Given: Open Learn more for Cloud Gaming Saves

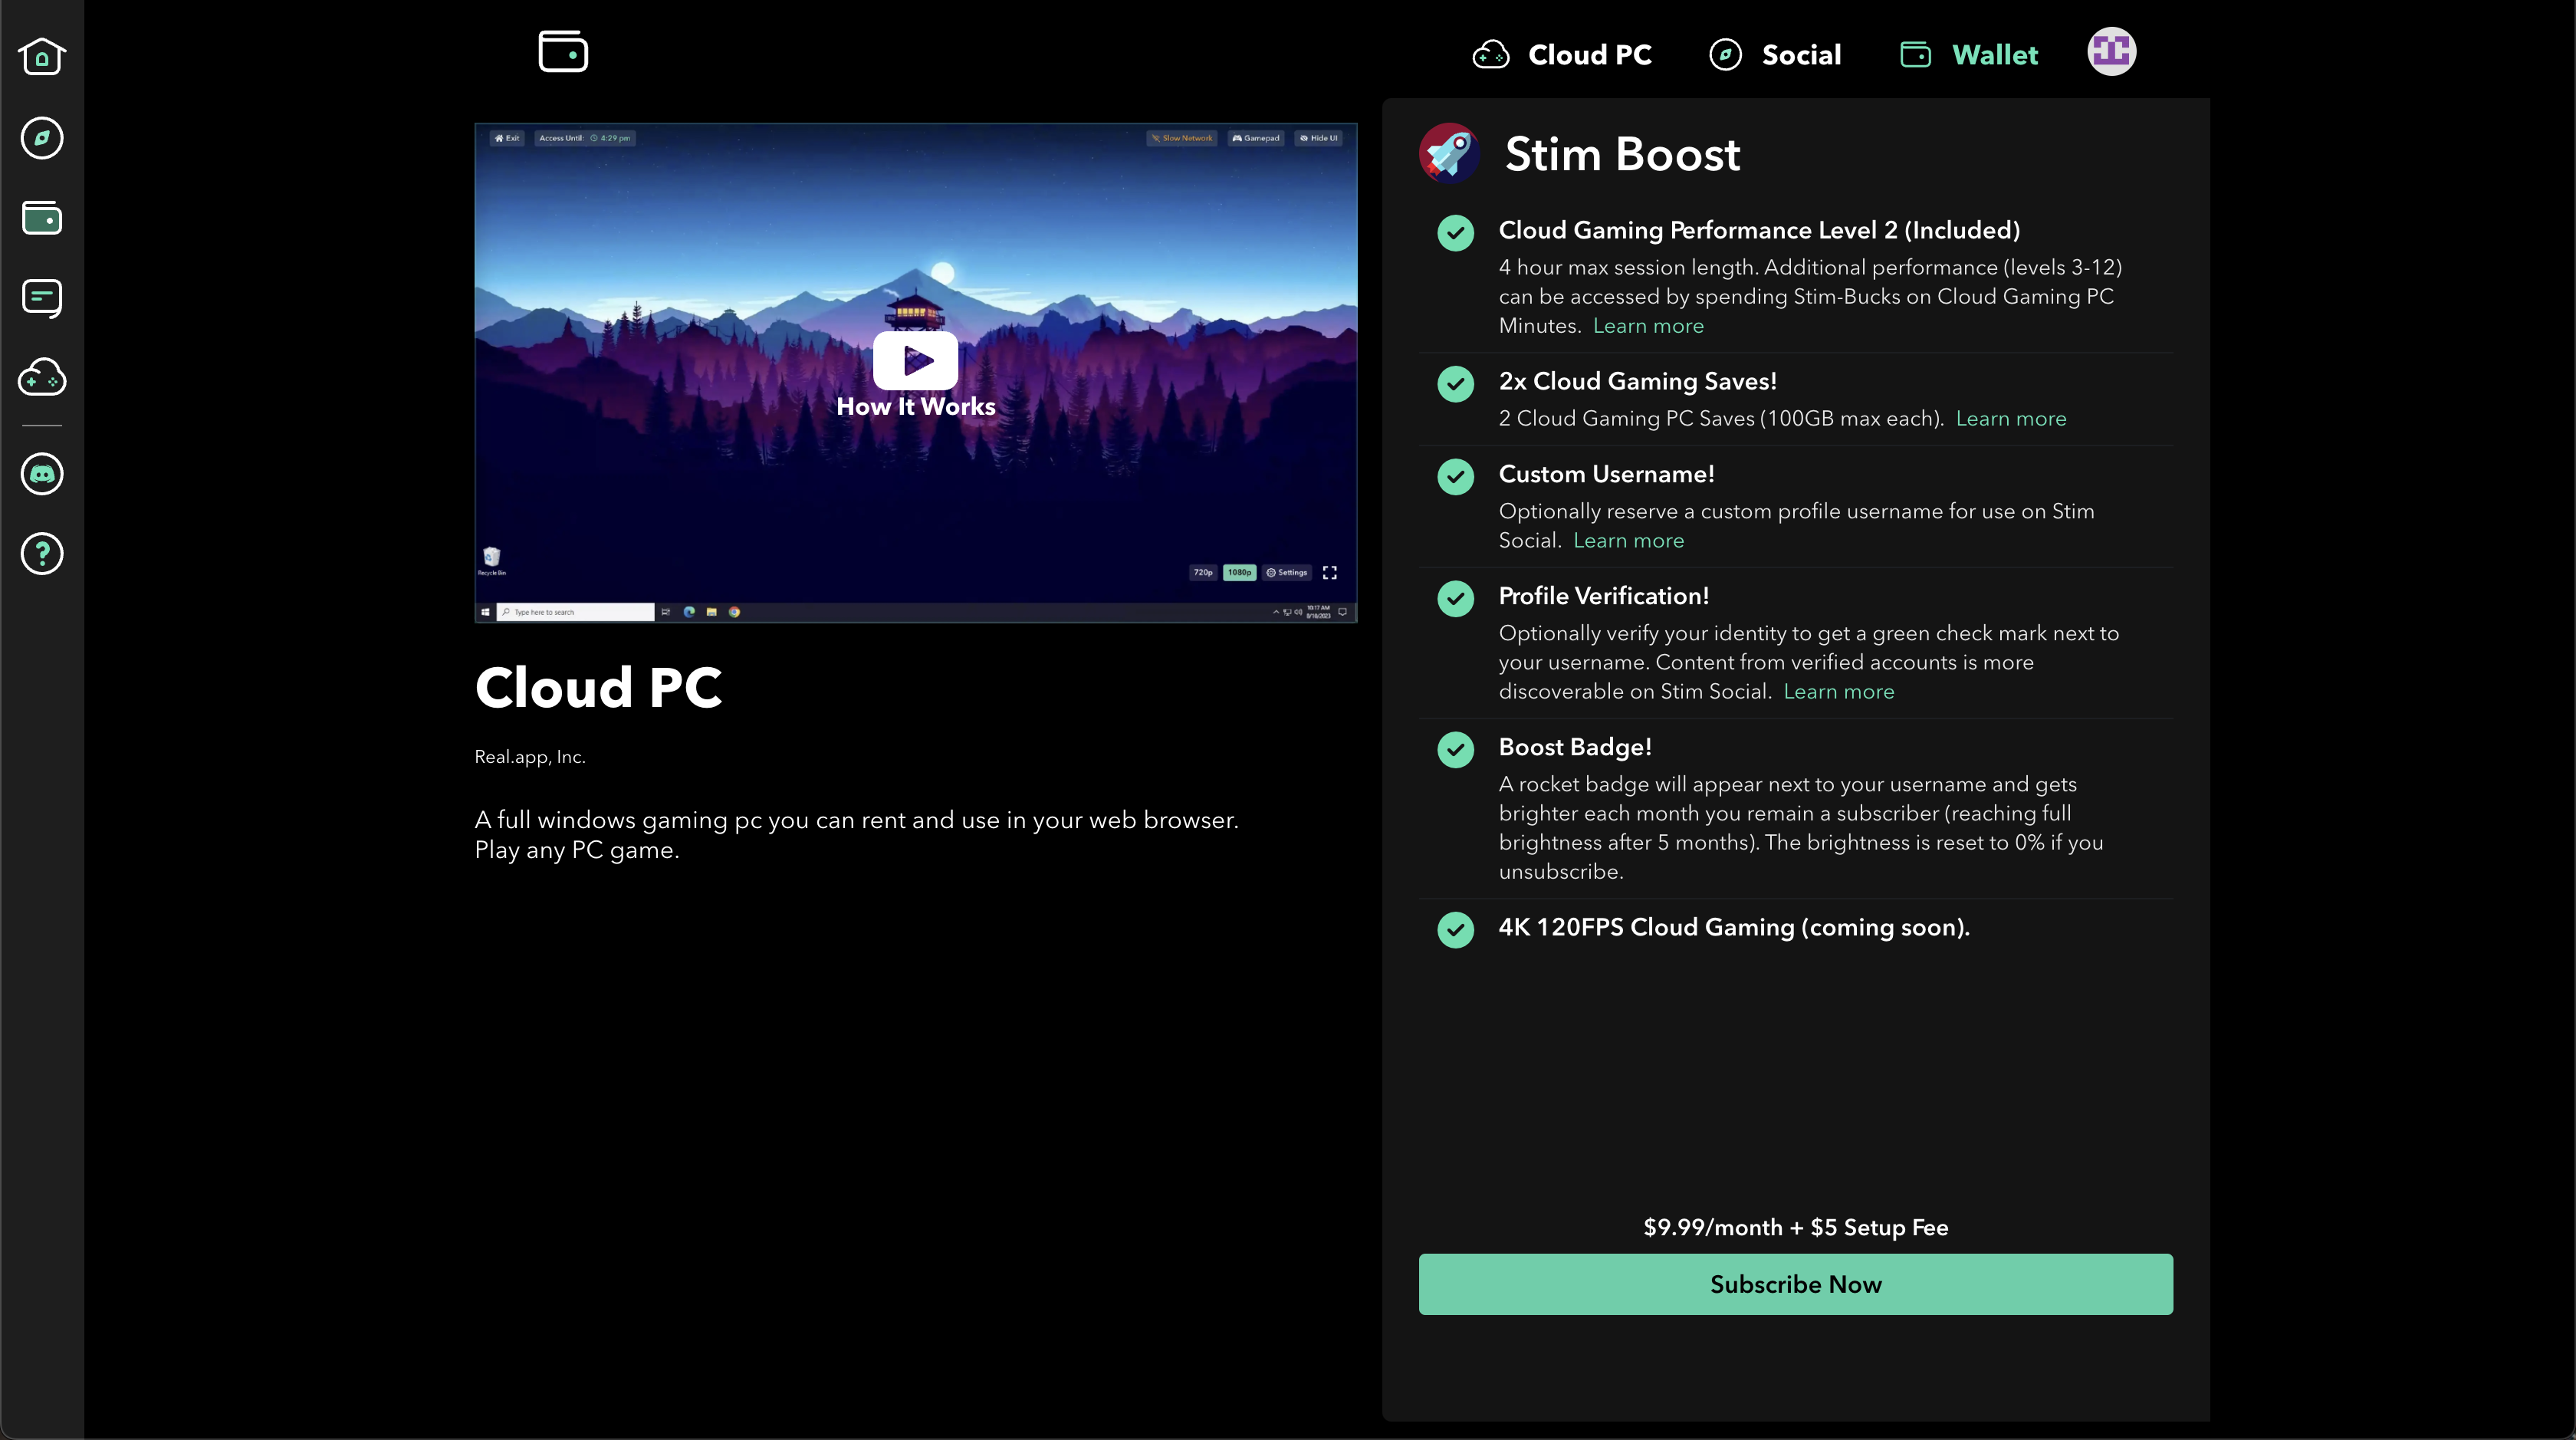Looking at the screenshot, I should 2010,419.
